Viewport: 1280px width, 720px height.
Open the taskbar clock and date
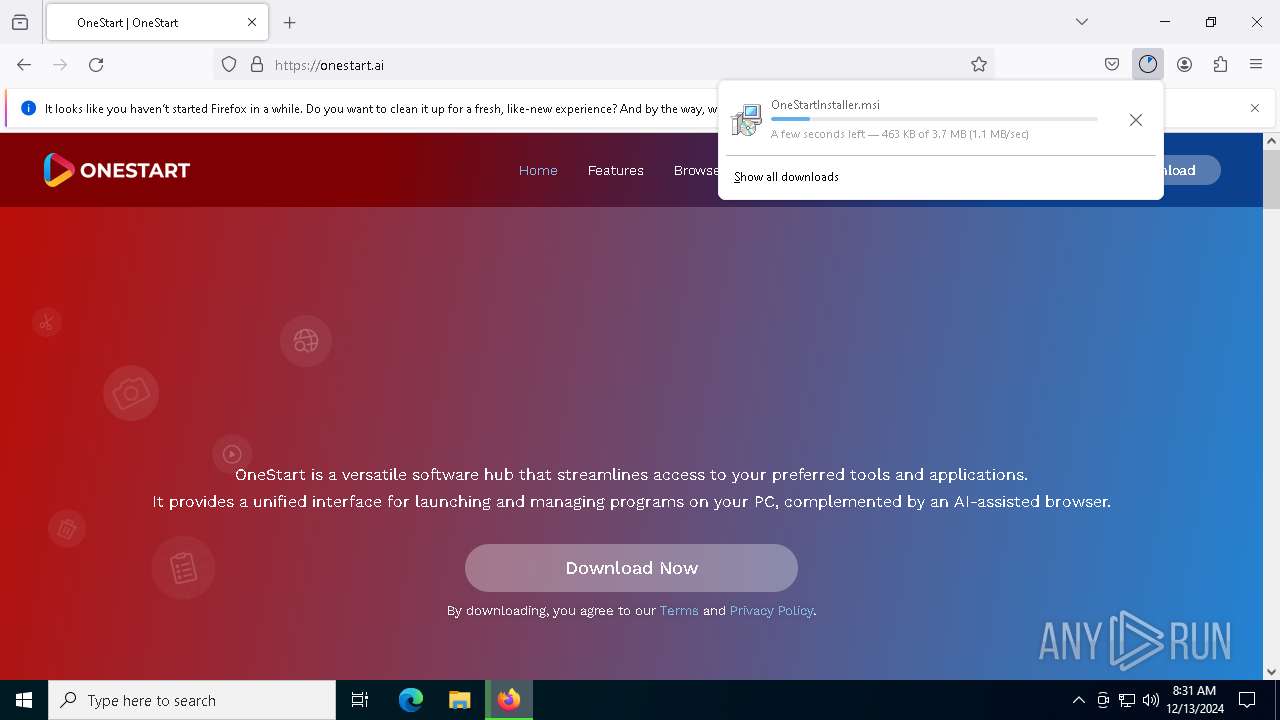click(1195, 700)
